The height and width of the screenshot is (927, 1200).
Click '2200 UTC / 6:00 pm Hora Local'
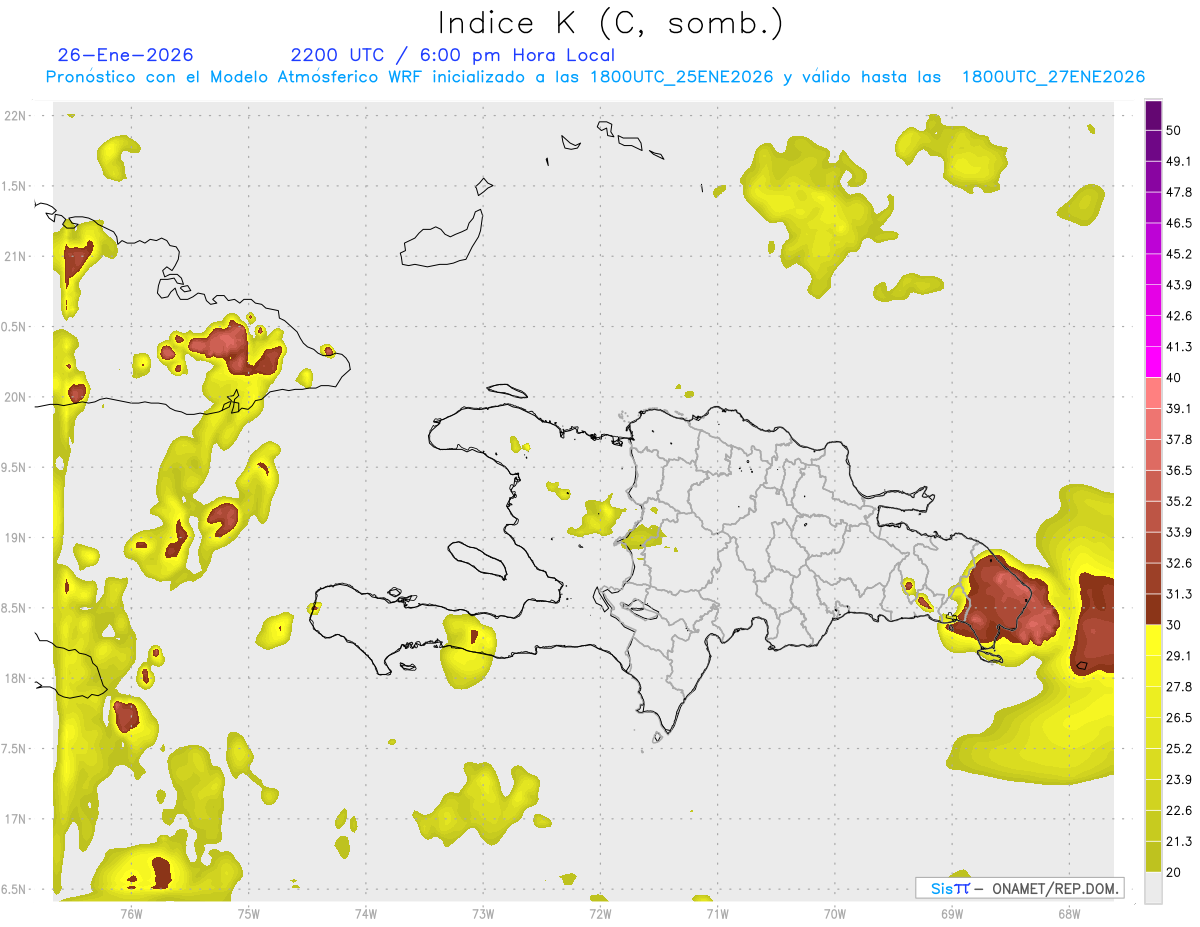coord(453,55)
